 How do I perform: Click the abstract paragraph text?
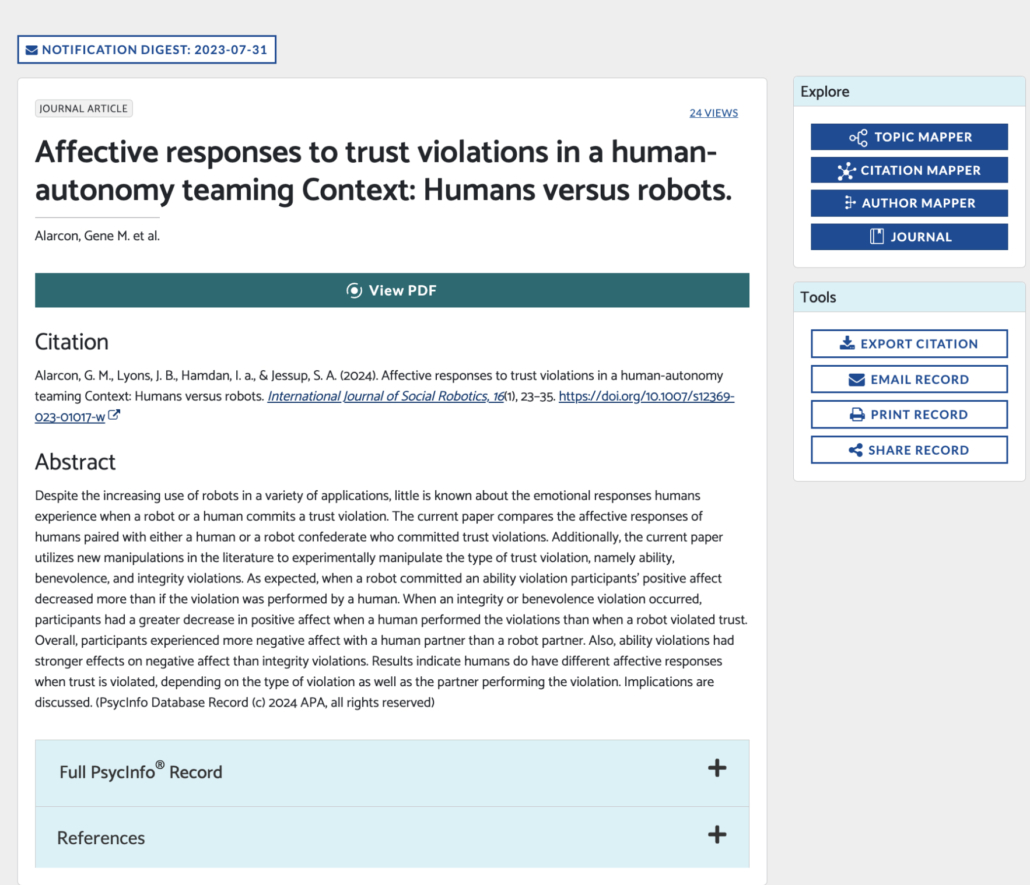pos(392,599)
